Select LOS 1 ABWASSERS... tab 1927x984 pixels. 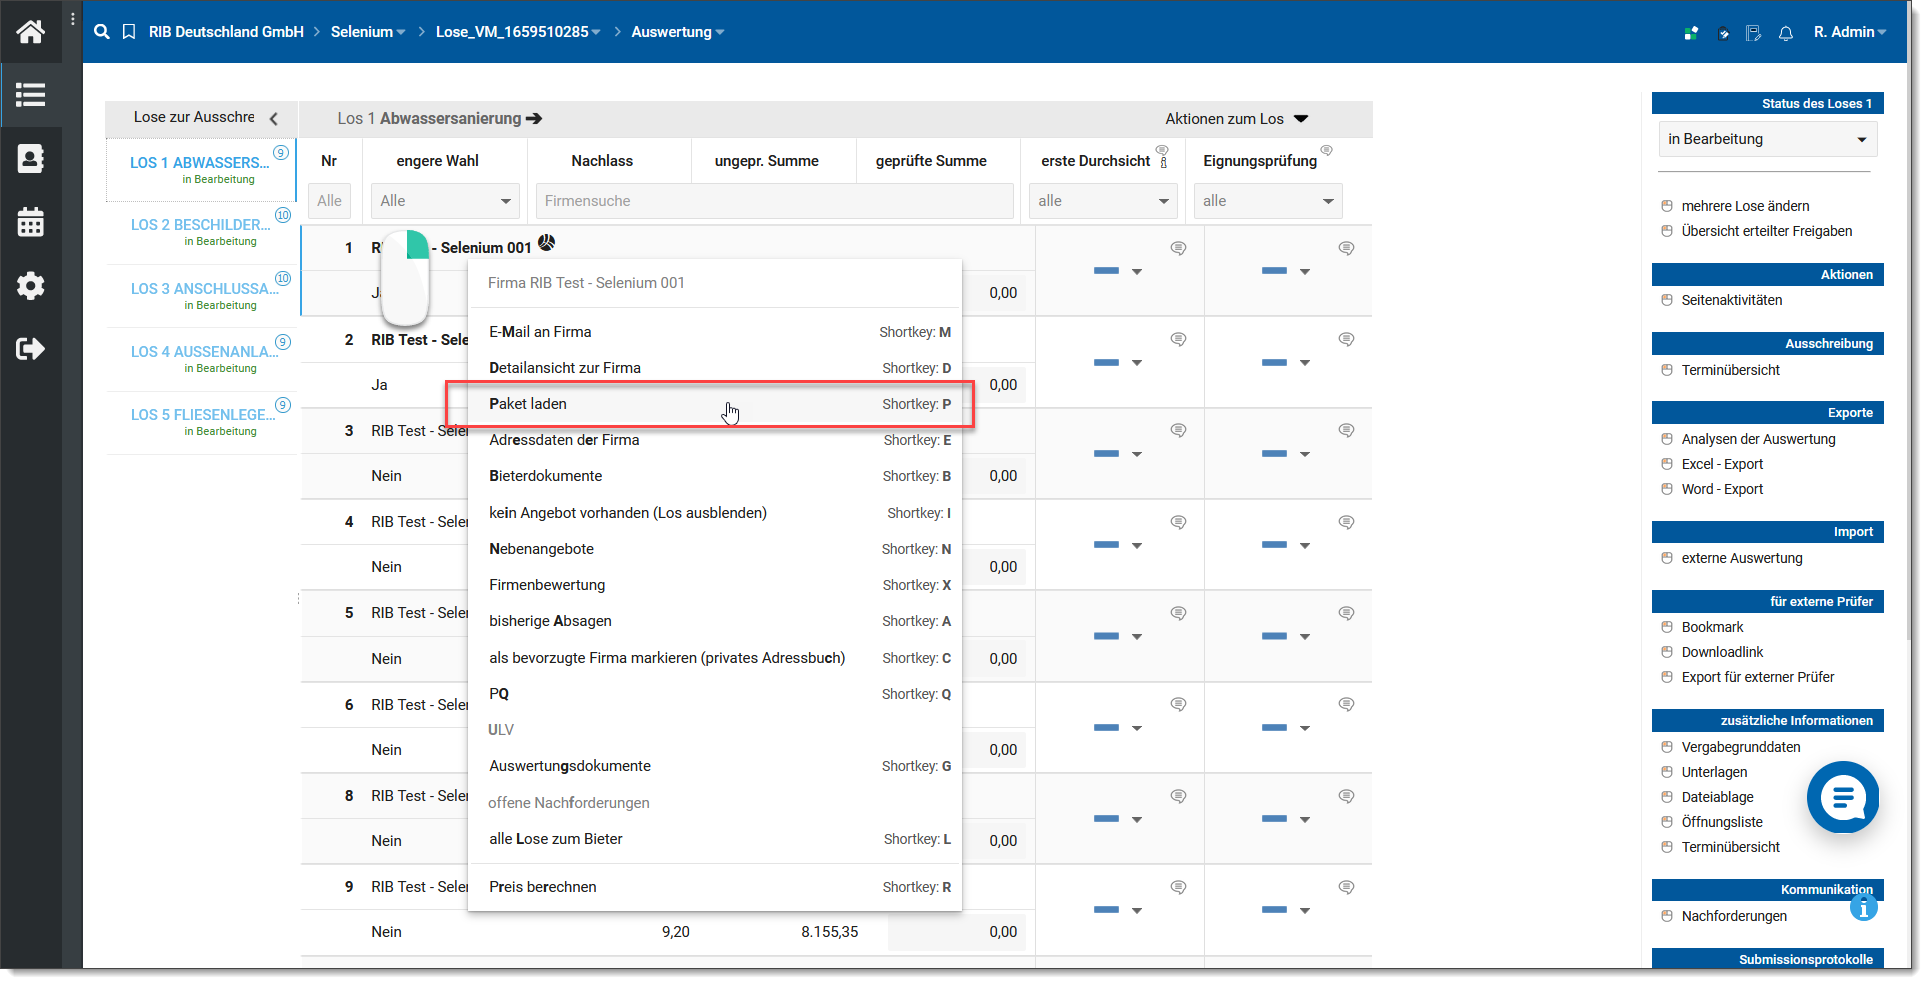tap(201, 170)
